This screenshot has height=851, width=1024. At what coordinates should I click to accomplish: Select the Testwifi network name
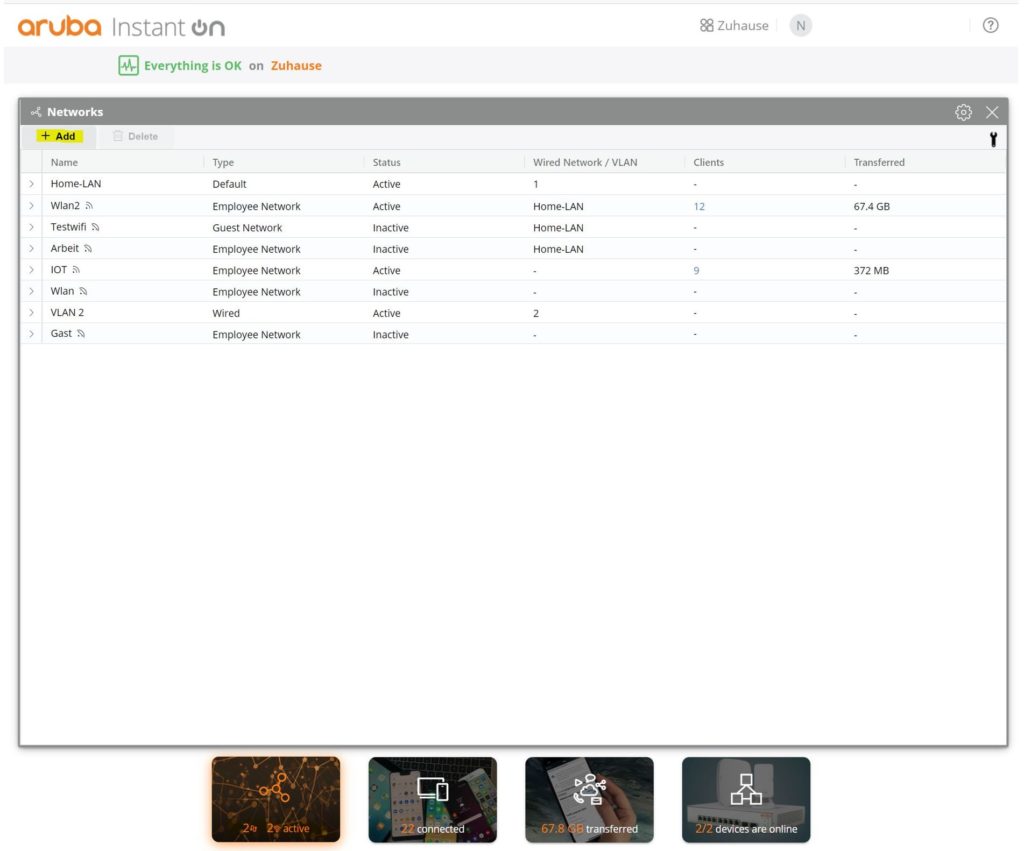[68, 227]
